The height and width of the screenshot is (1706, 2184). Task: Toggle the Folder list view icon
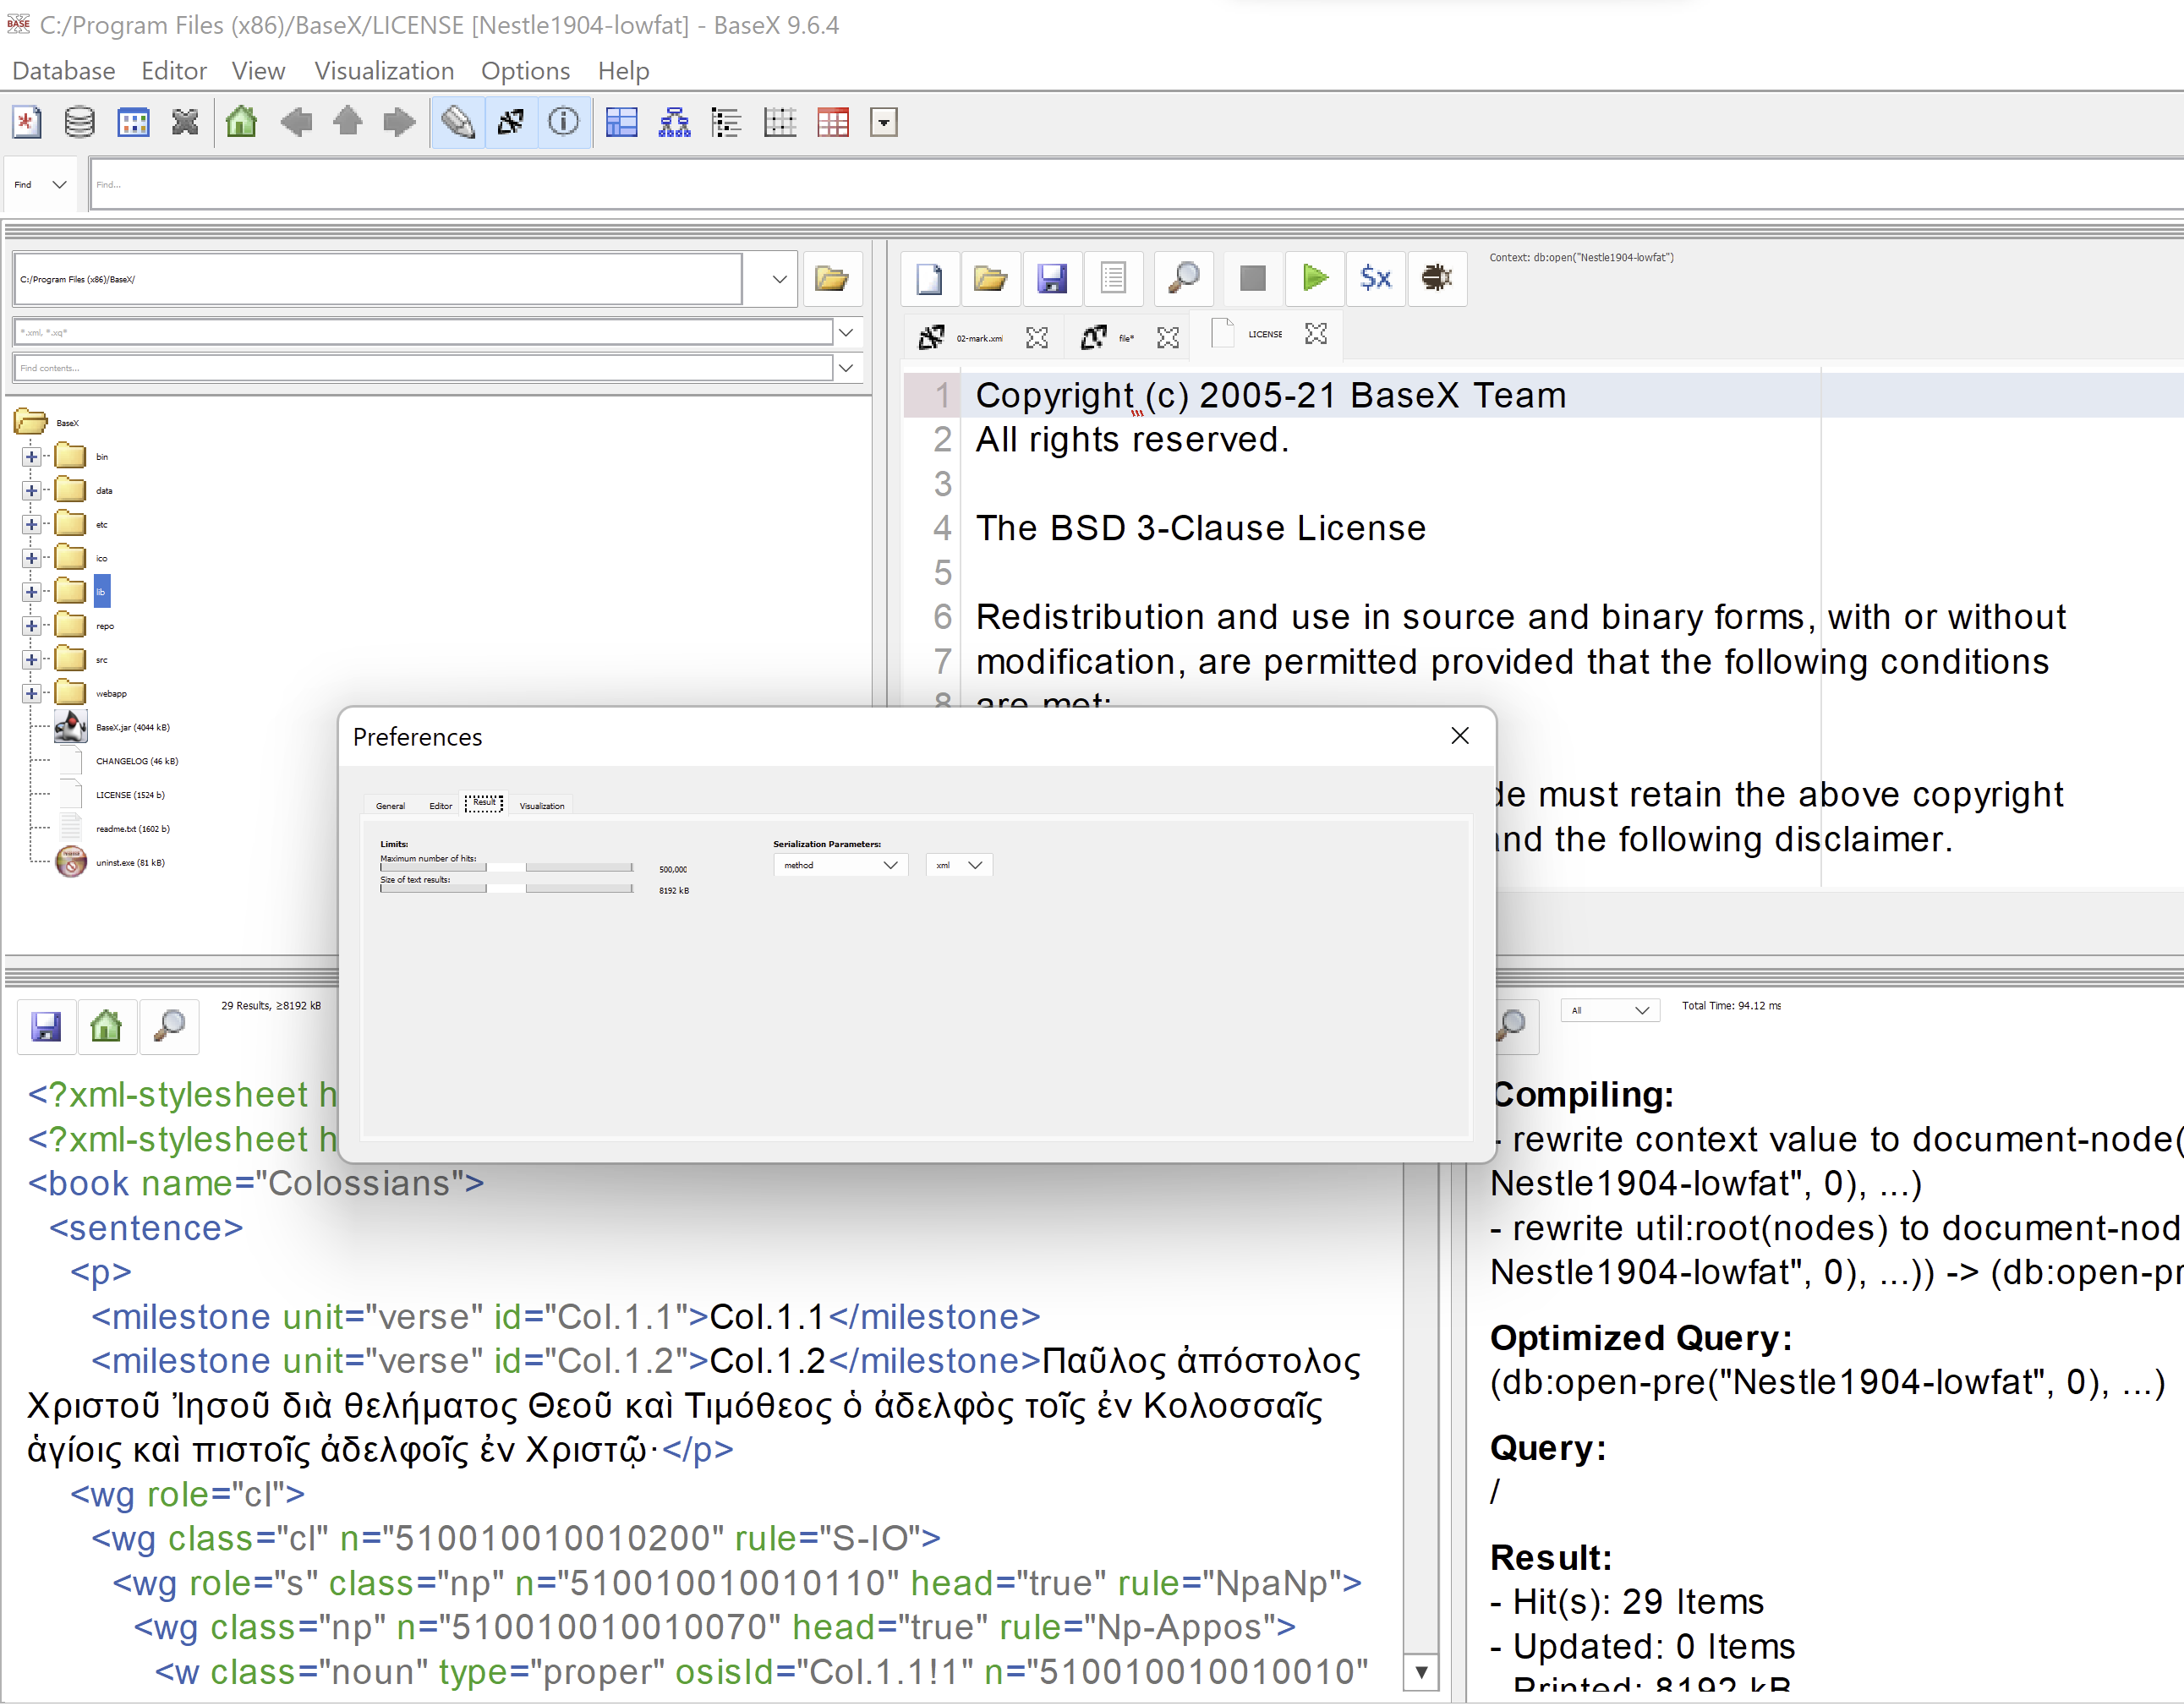pos(727,123)
